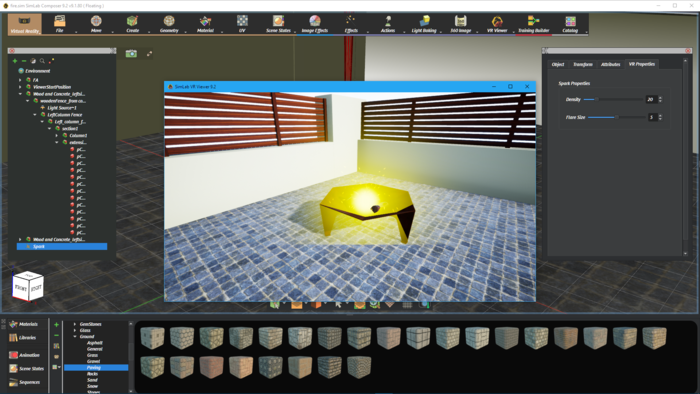Image resolution: width=700 pixels, height=394 pixels.
Task: Click the green add icon in scene browser
Action: coord(15,61)
